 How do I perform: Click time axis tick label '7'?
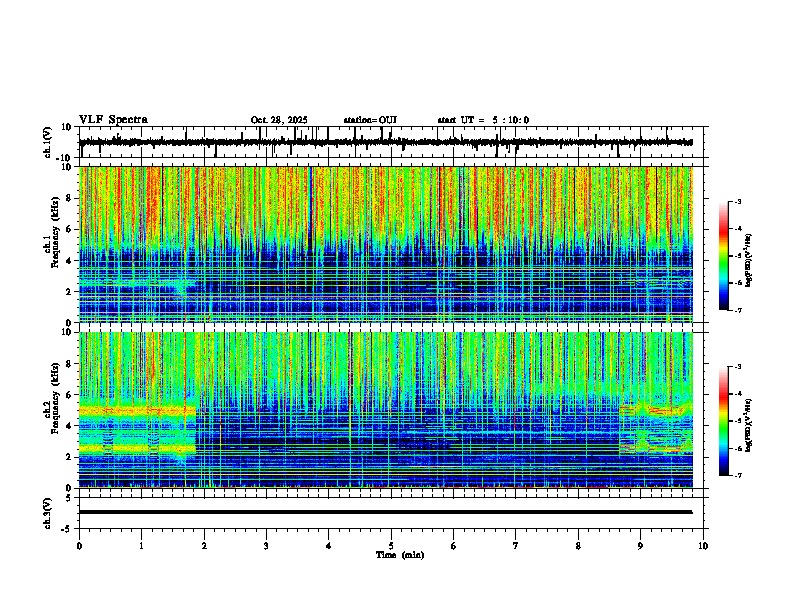click(x=516, y=546)
